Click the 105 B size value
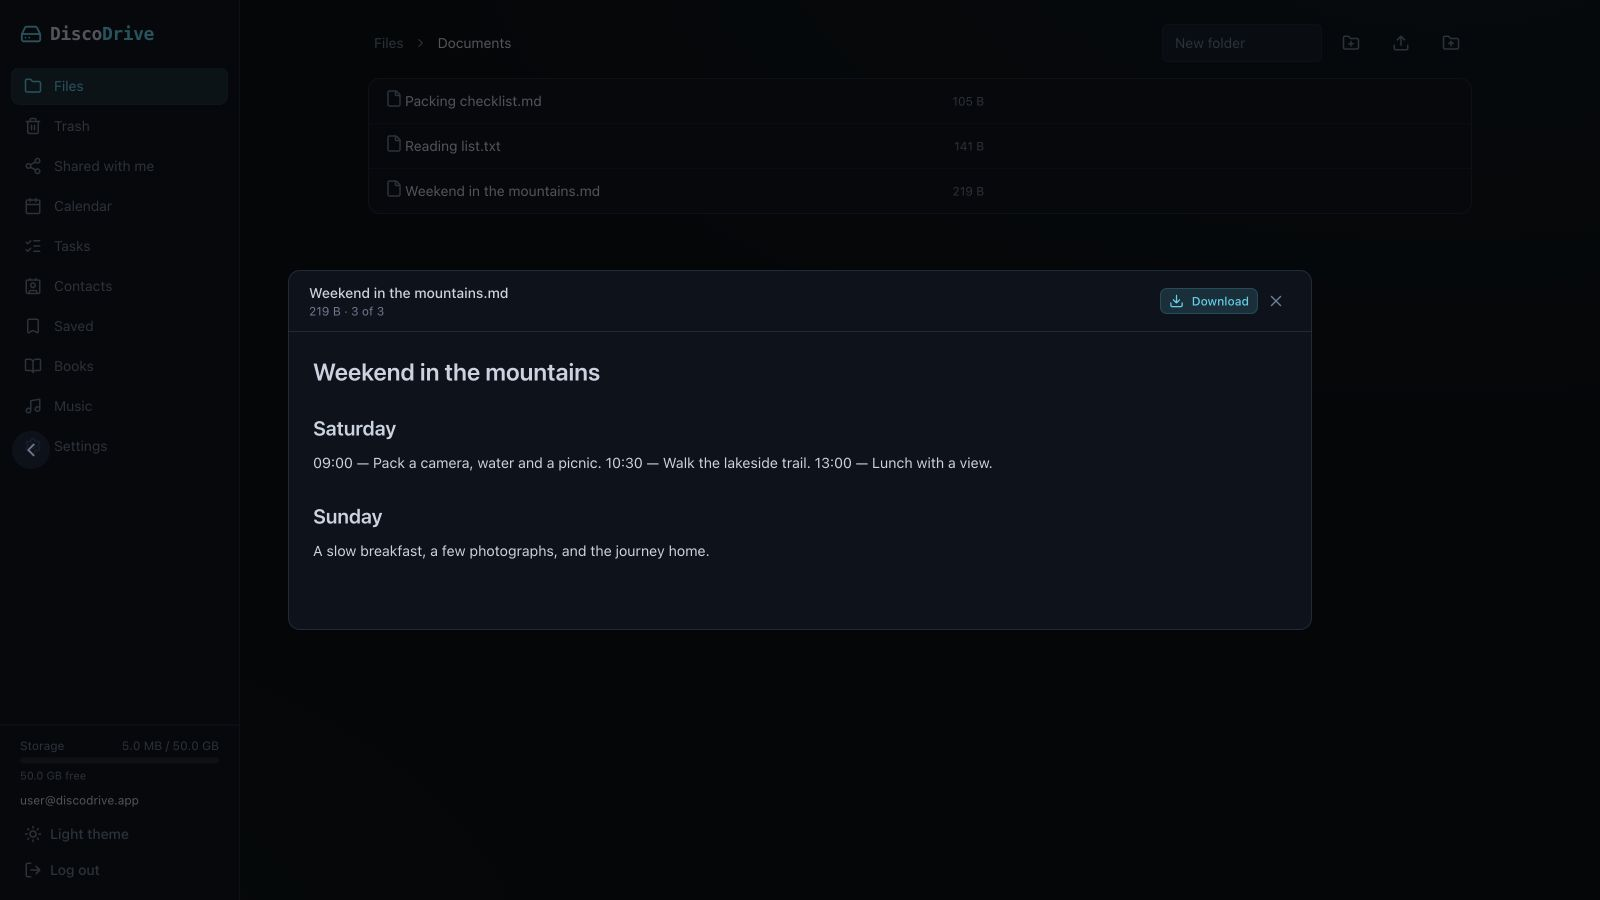Viewport: 1600px width, 900px height. click(967, 101)
